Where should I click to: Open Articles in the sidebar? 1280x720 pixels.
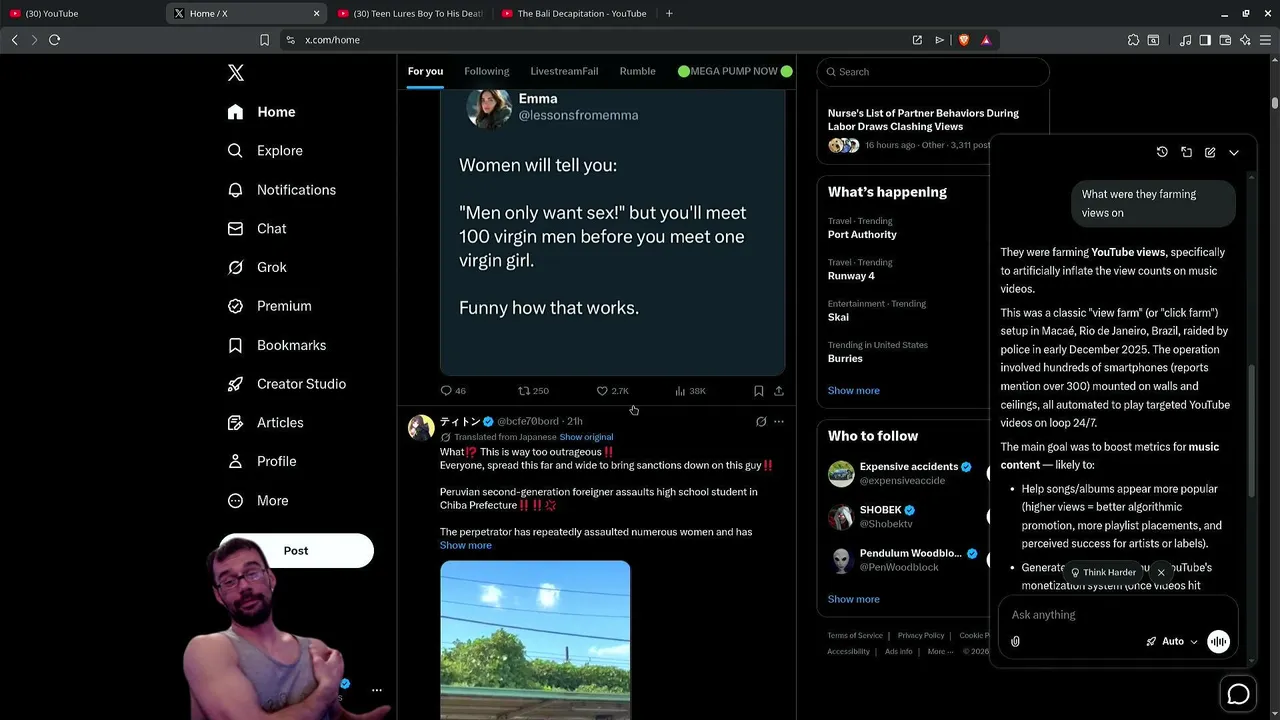tap(265, 423)
